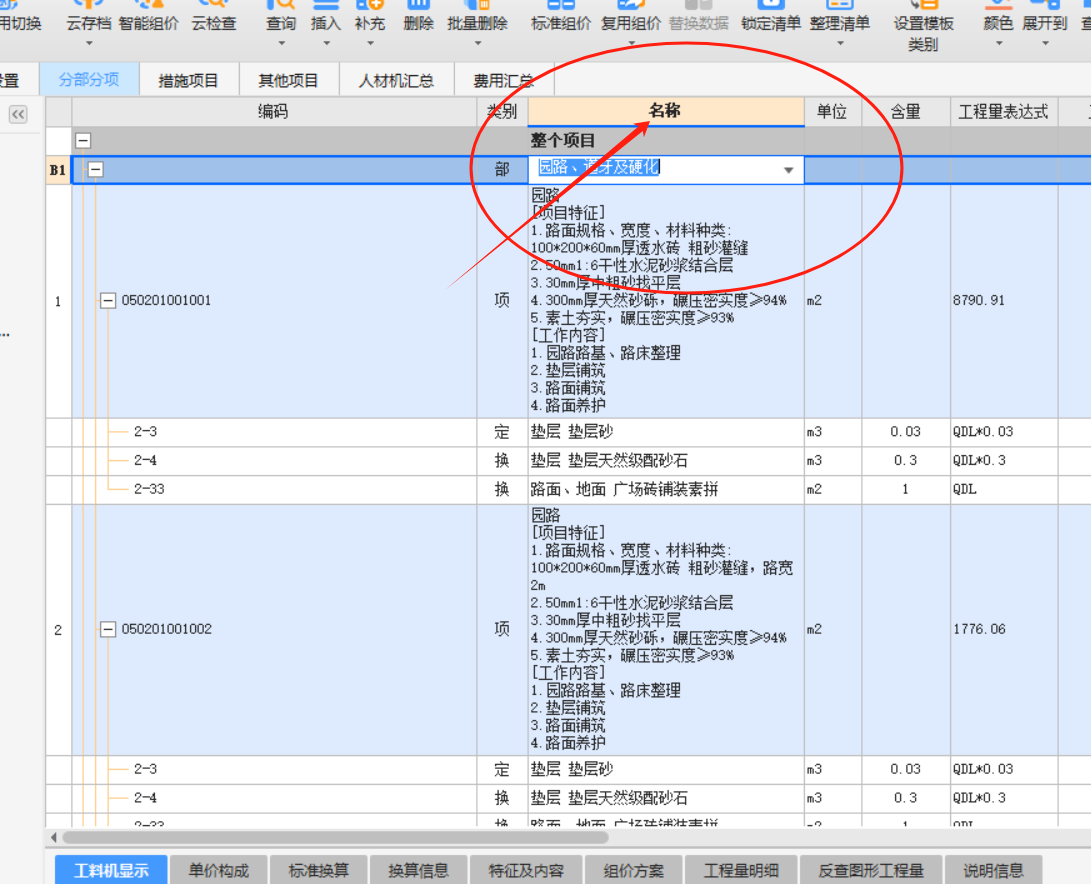This screenshot has width=1091, height=884.
Task: Open dropdown arrow under 批量删除
Action: click(478, 44)
